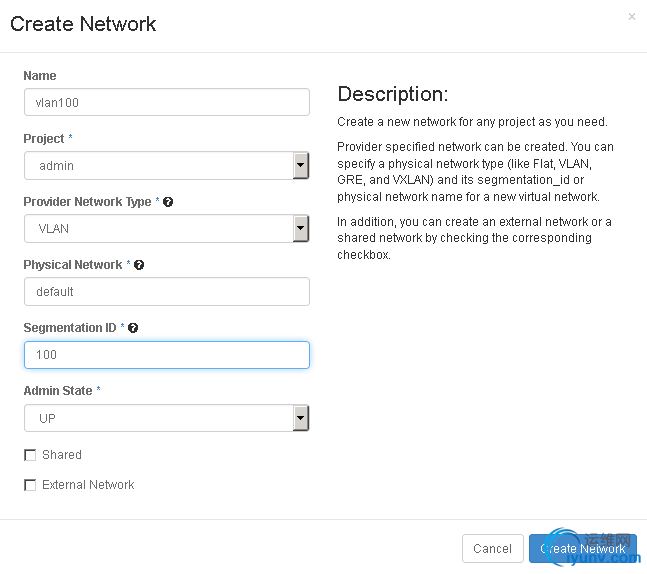Check the Shared checkbox
647x574 pixels.
[x=30, y=455]
